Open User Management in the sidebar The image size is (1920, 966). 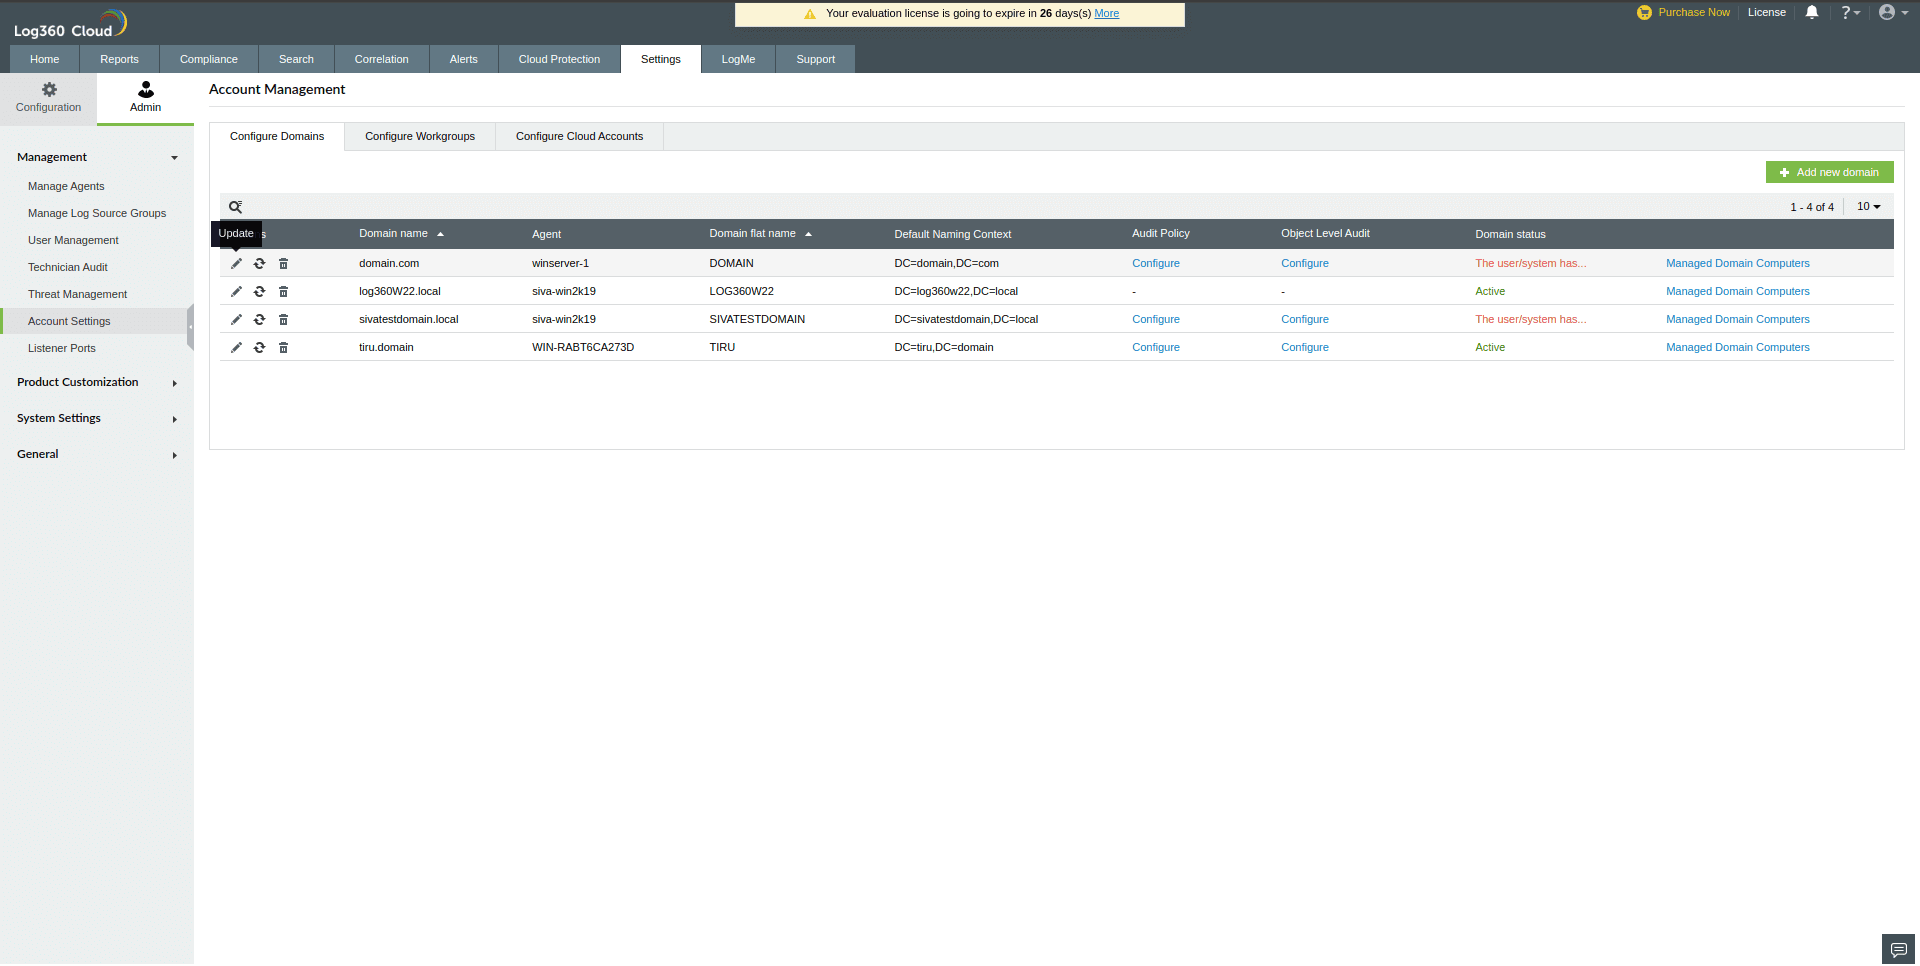click(73, 240)
